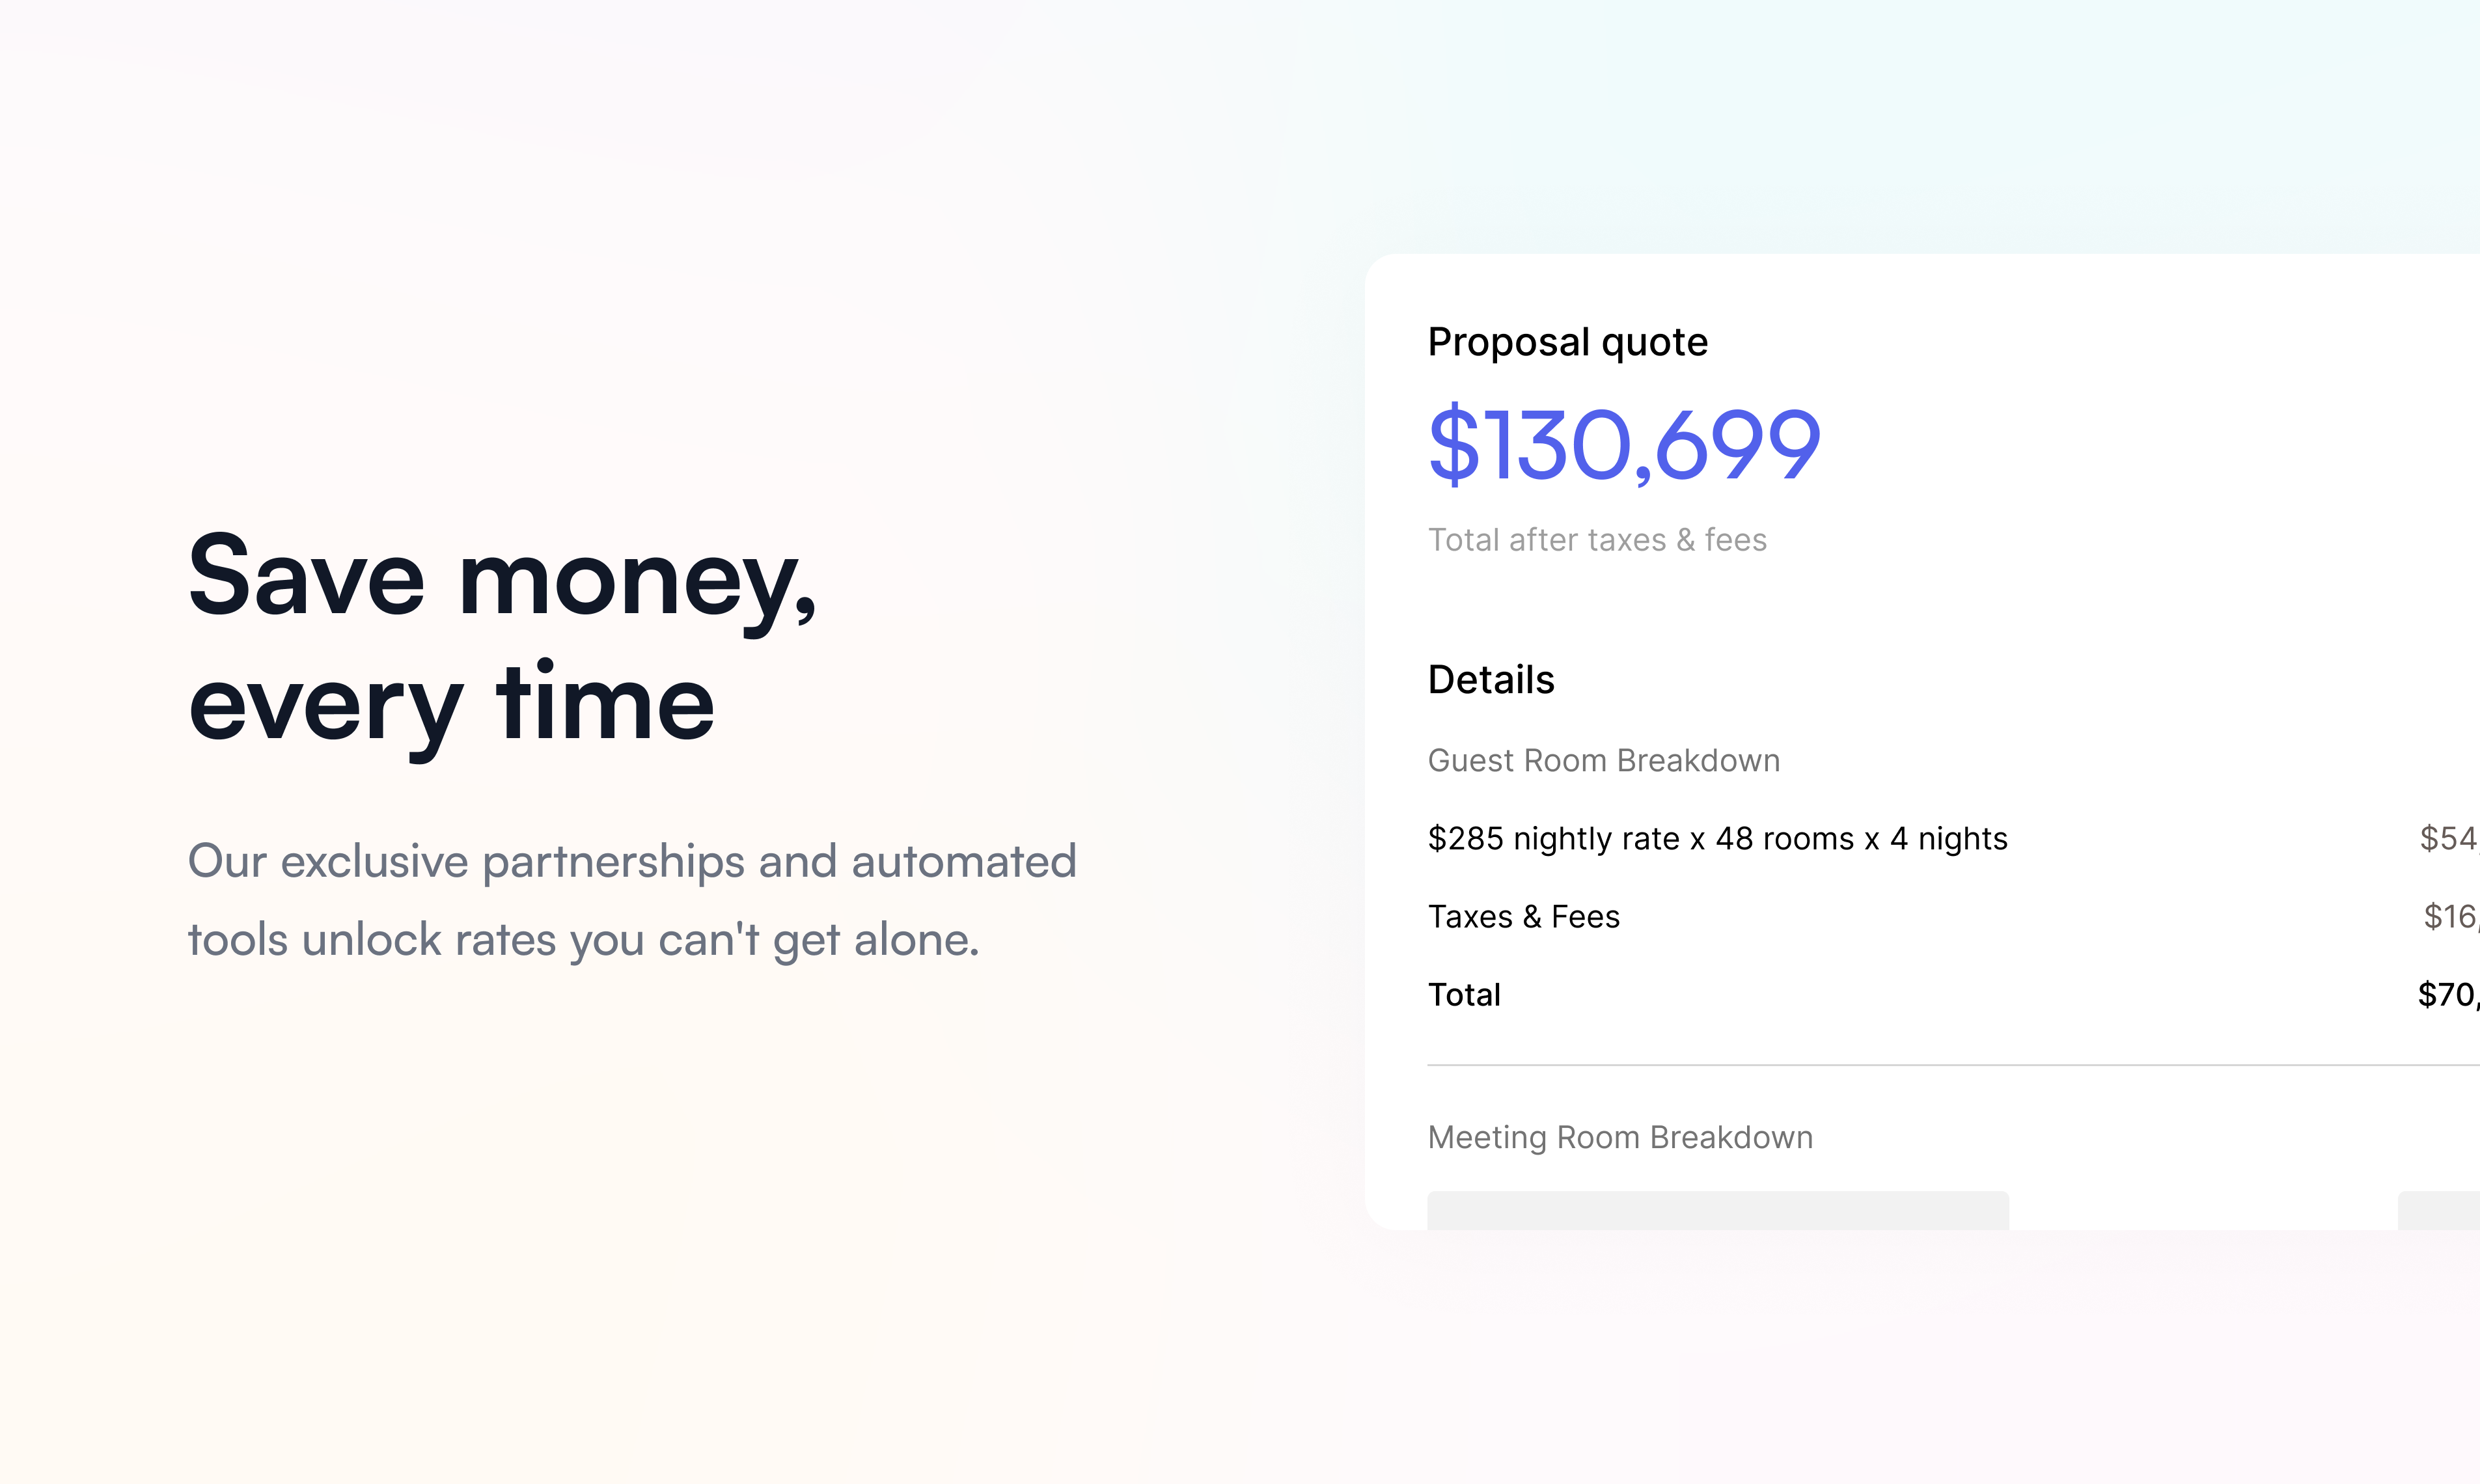This screenshot has width=2480, height=1484.
Task: Click Total after taxes & fees caption
Action: click(x=1597, y=540)
